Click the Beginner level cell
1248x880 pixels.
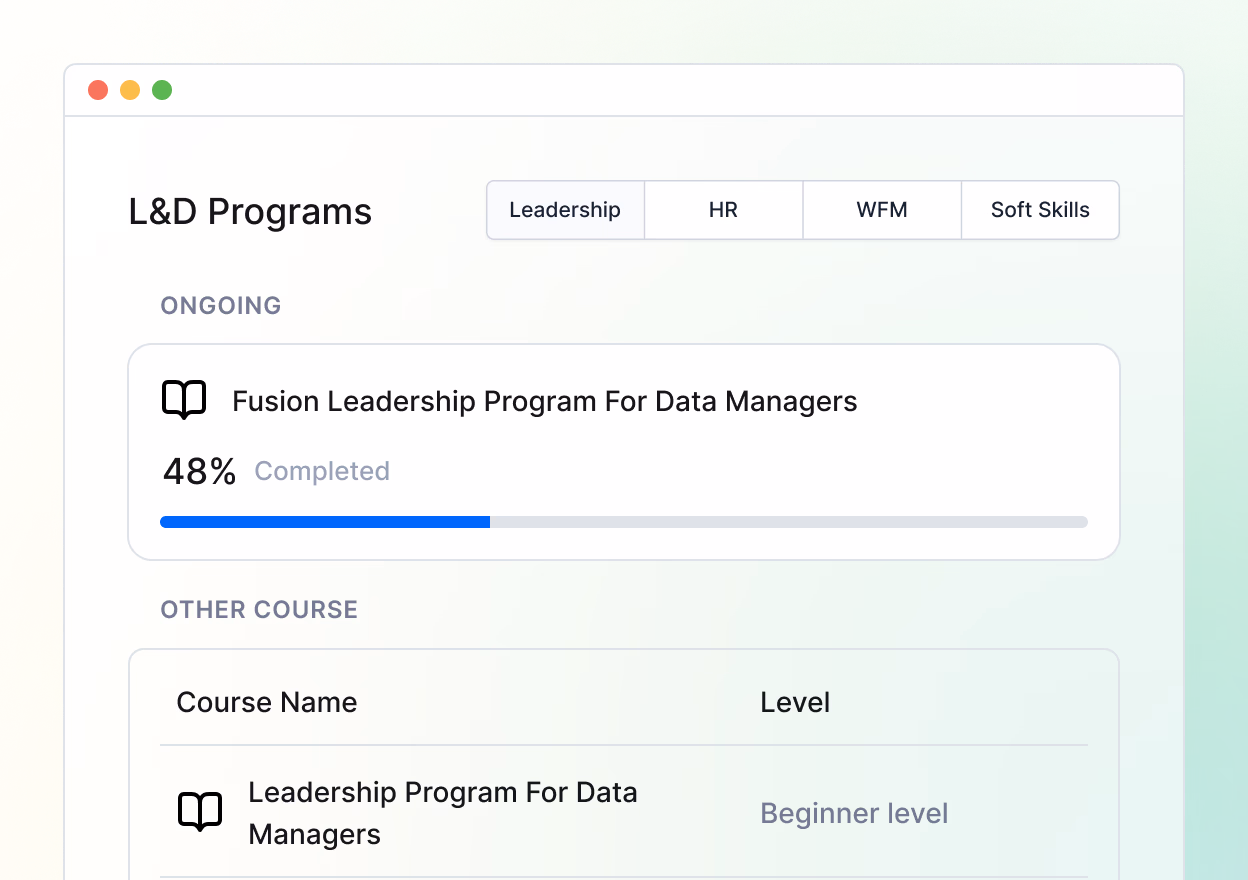coord(854,813)
